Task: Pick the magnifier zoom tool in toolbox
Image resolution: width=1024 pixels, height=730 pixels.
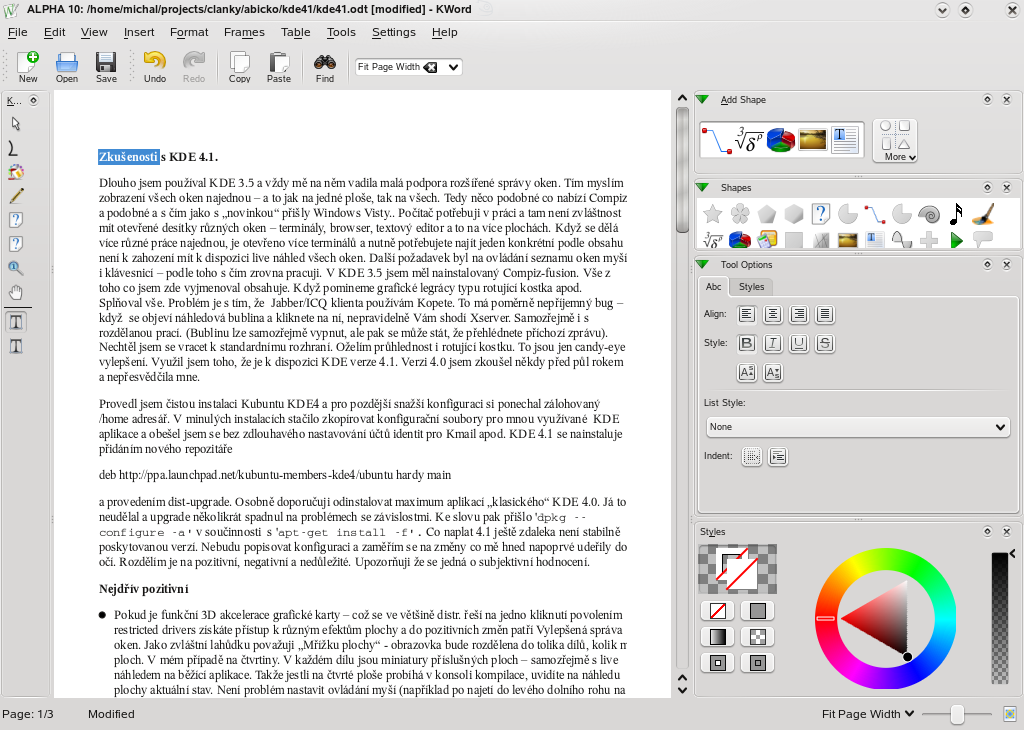Action: (16, 268)
